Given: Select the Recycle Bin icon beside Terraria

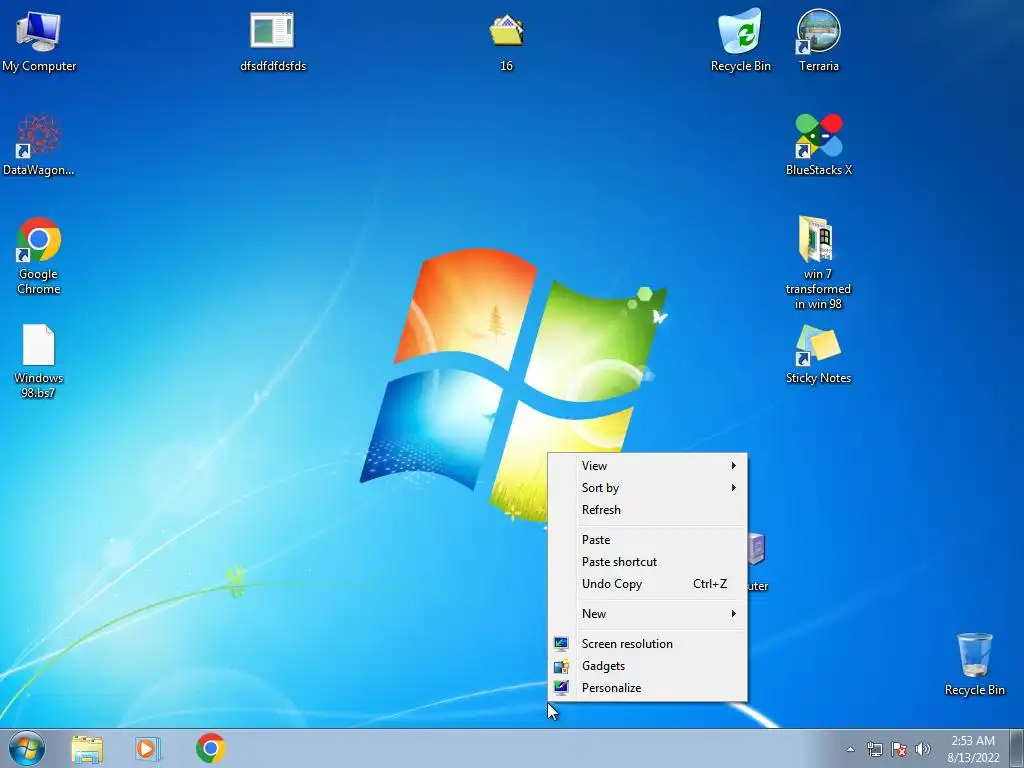Looking at the screenshot, I should (741, 40).
